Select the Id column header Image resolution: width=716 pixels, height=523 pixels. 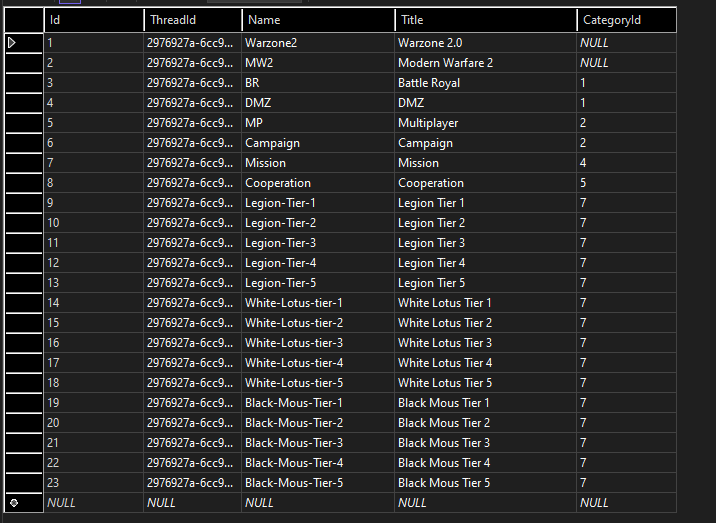pyautogui.click(x=94, y=20)
